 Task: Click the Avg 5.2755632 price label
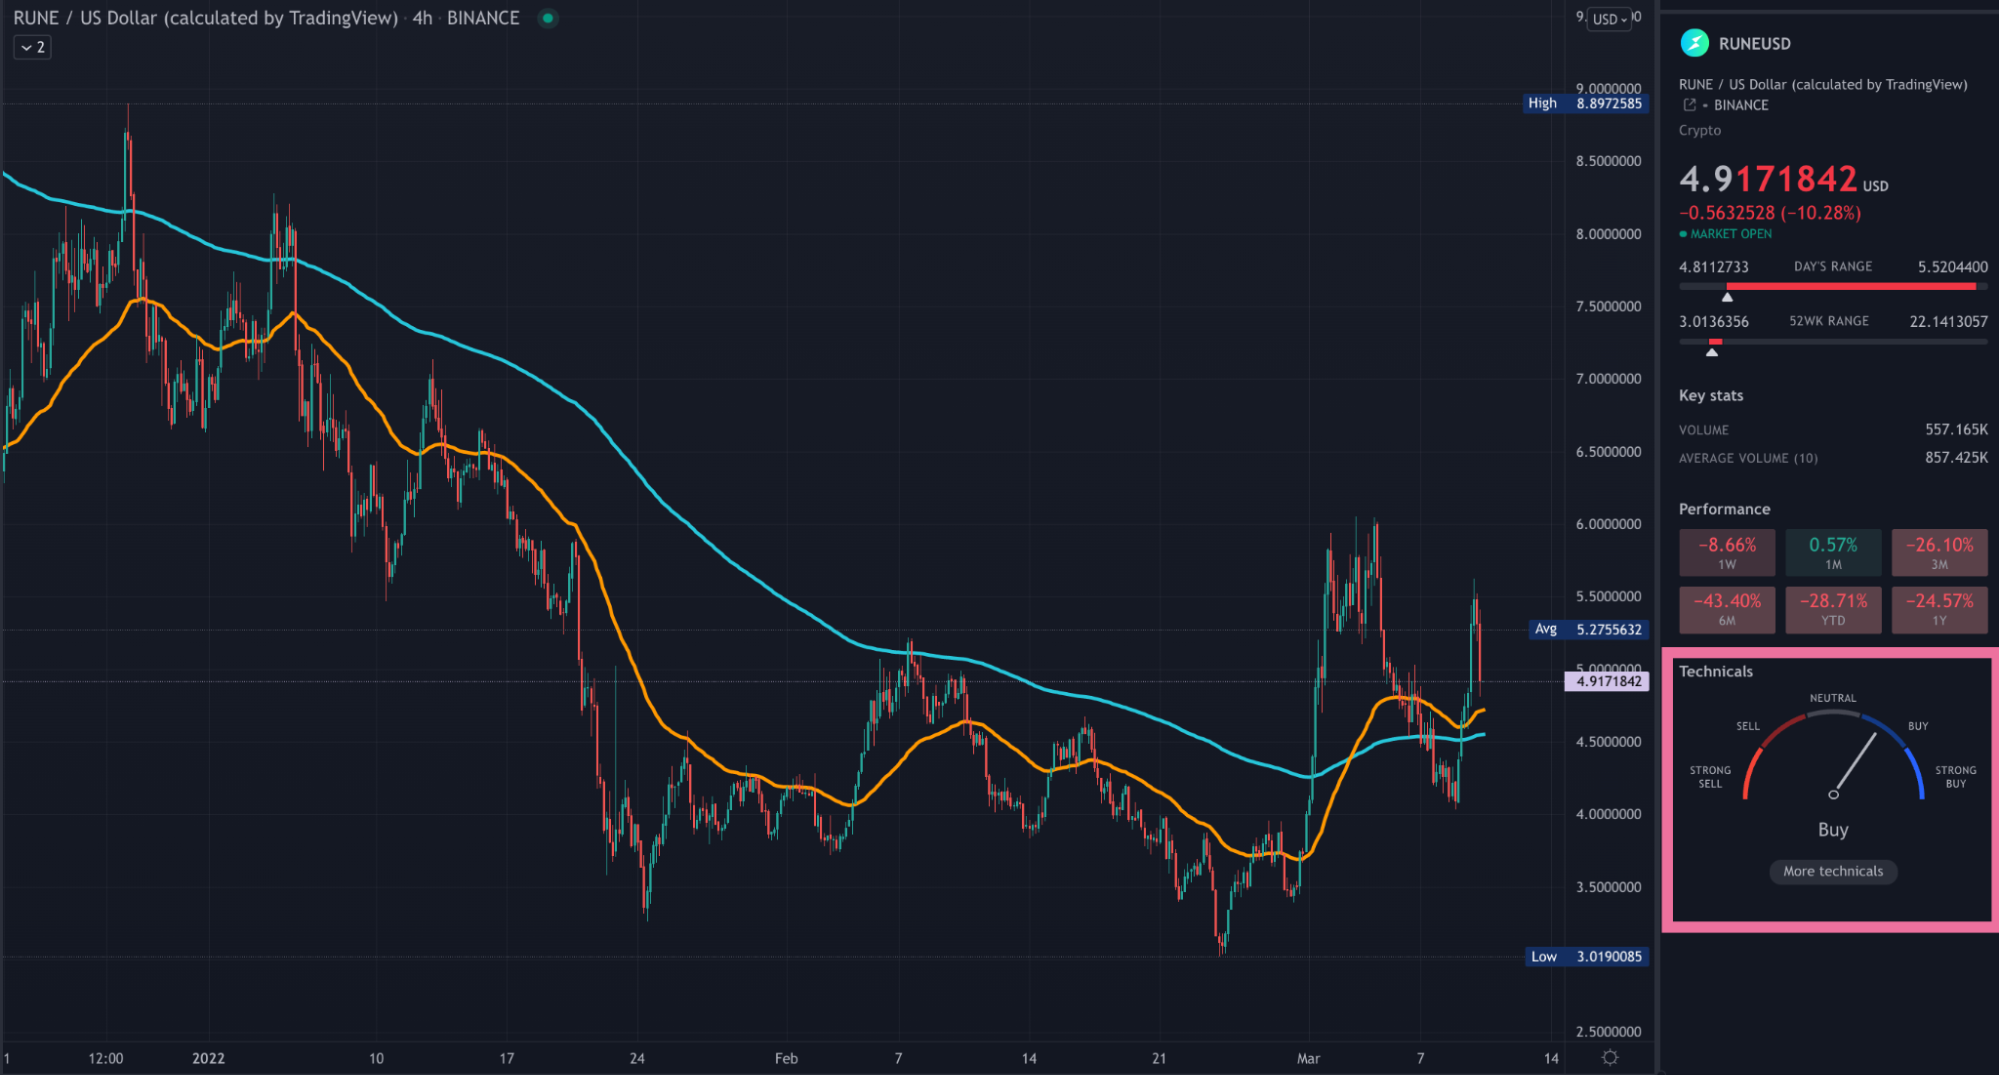click(1589, 629)
